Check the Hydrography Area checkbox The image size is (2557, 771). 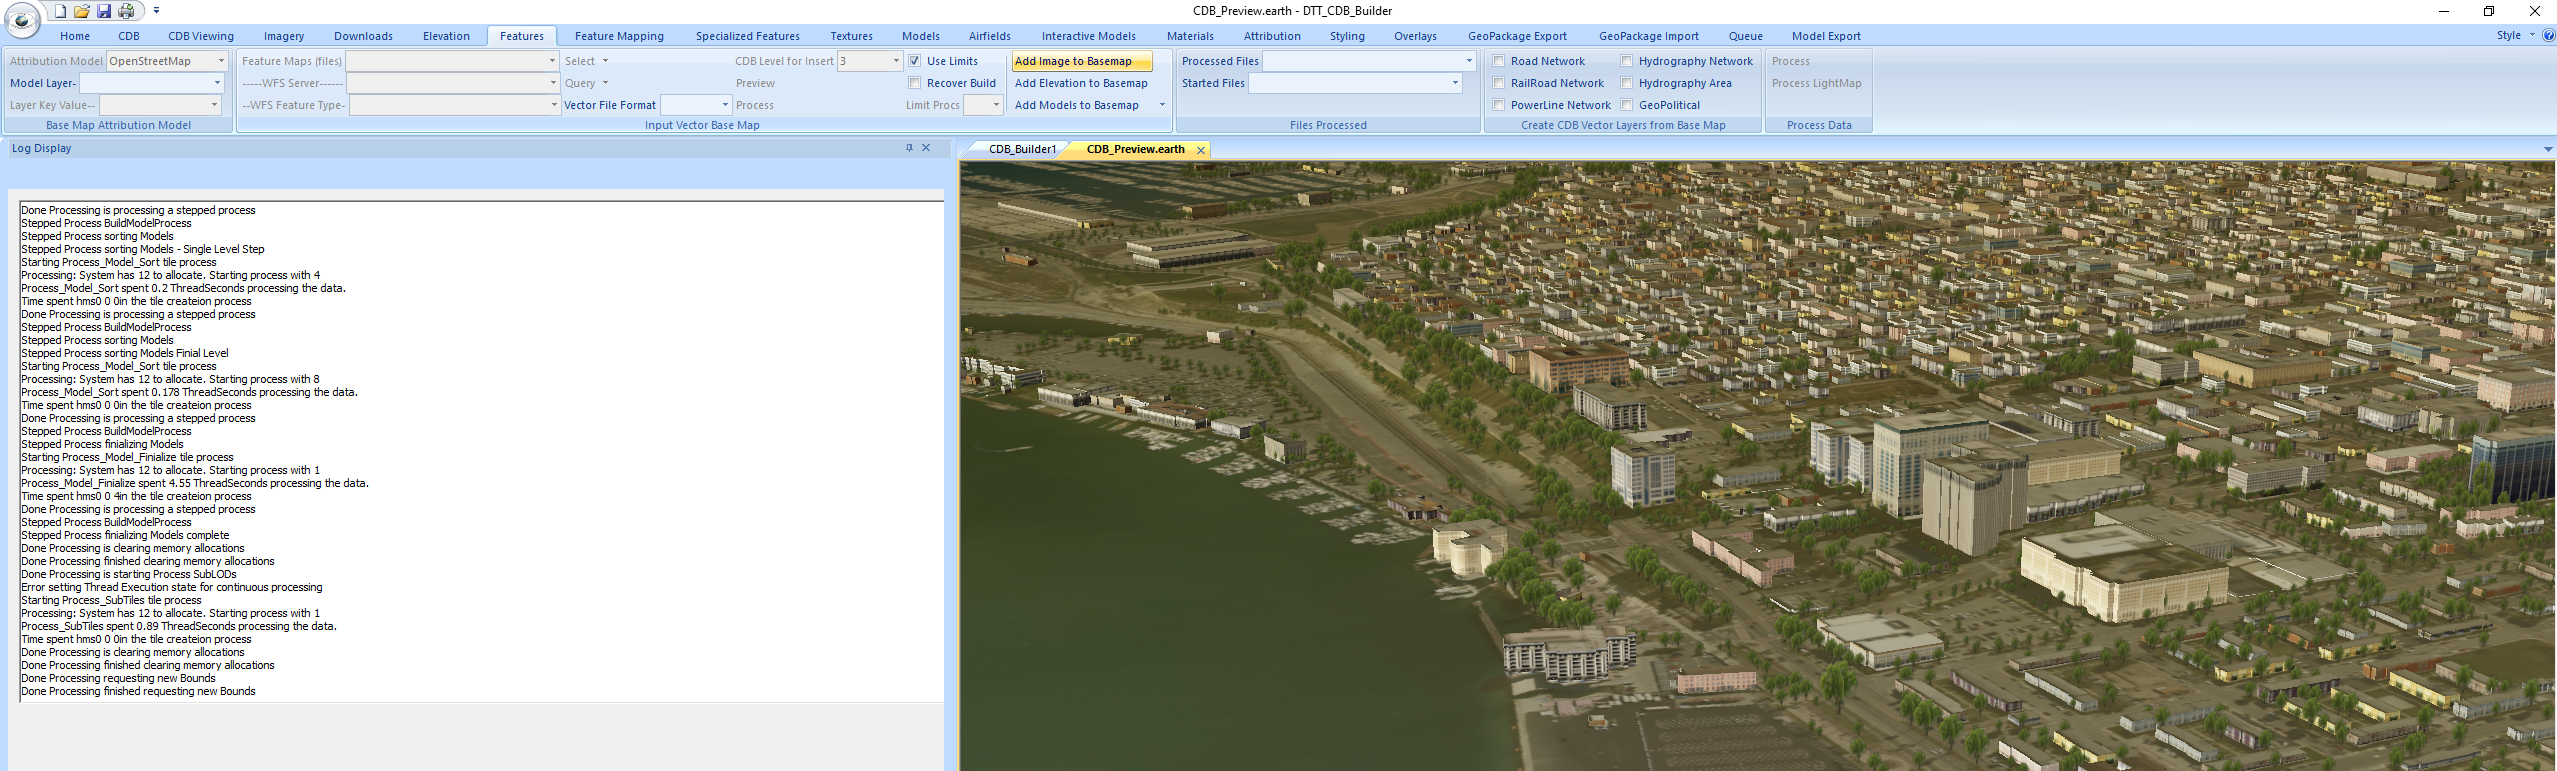[1627, 83]
